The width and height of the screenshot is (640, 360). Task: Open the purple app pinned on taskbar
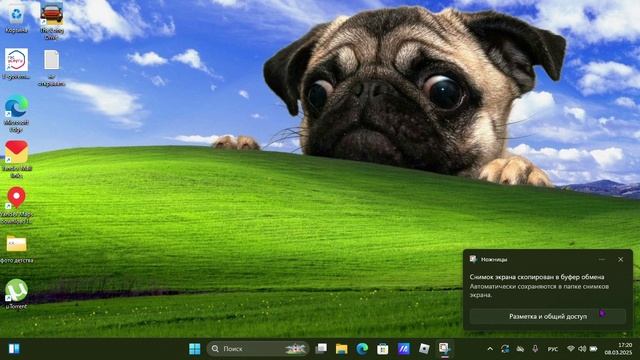(x=403, y=349)
